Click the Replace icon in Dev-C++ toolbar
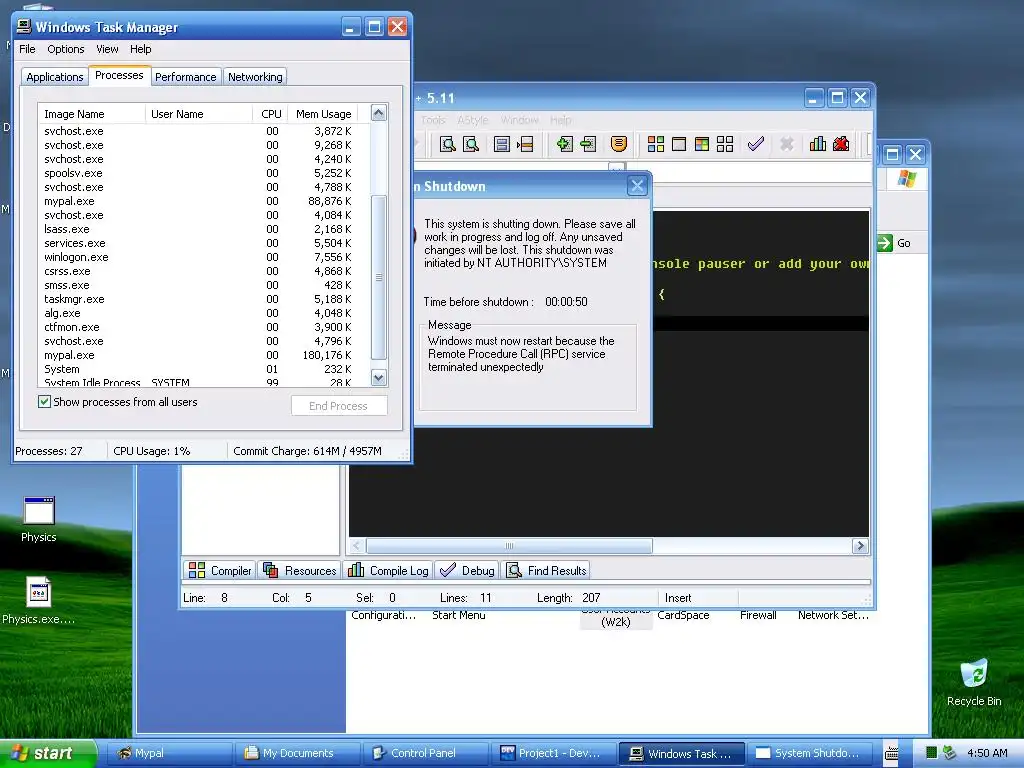The width and height of the screenshot is (1024, 768). (471, 144)
